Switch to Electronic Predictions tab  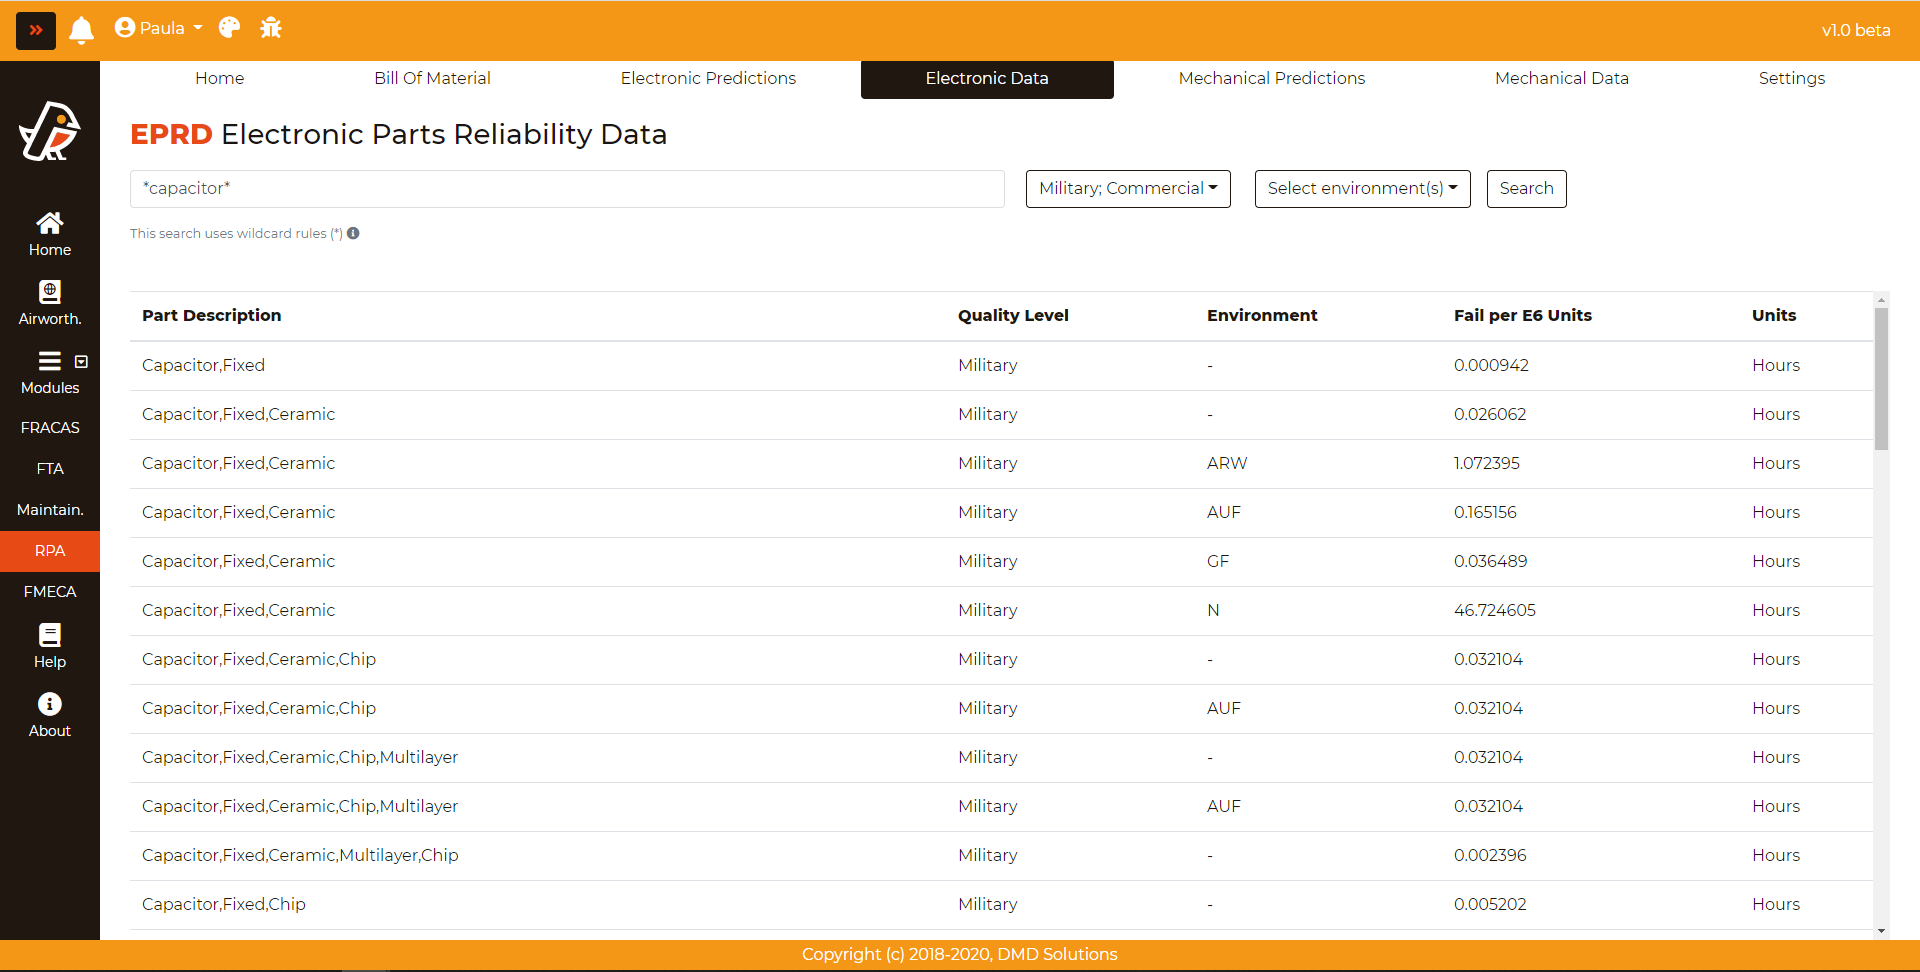(708, 78)
